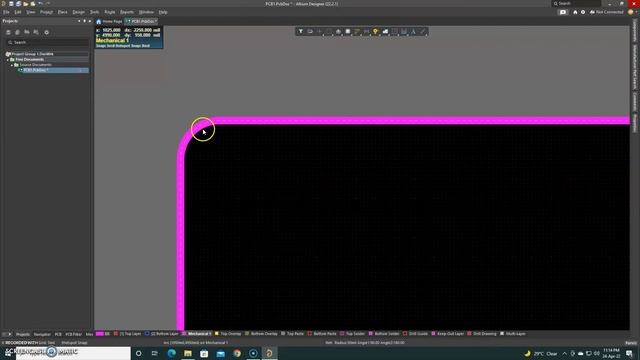Click the Projects panel search field
This screenshot has width=640, height=360.
[x=47, y=42]
